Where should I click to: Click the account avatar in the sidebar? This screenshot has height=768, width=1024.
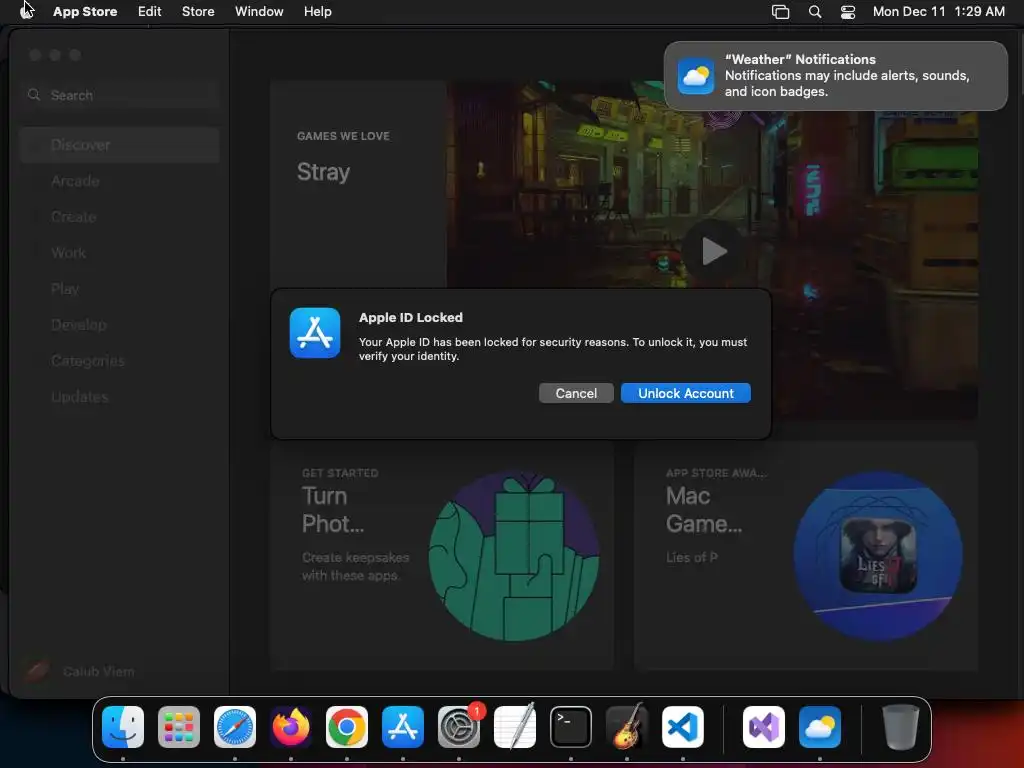[37, 671]
